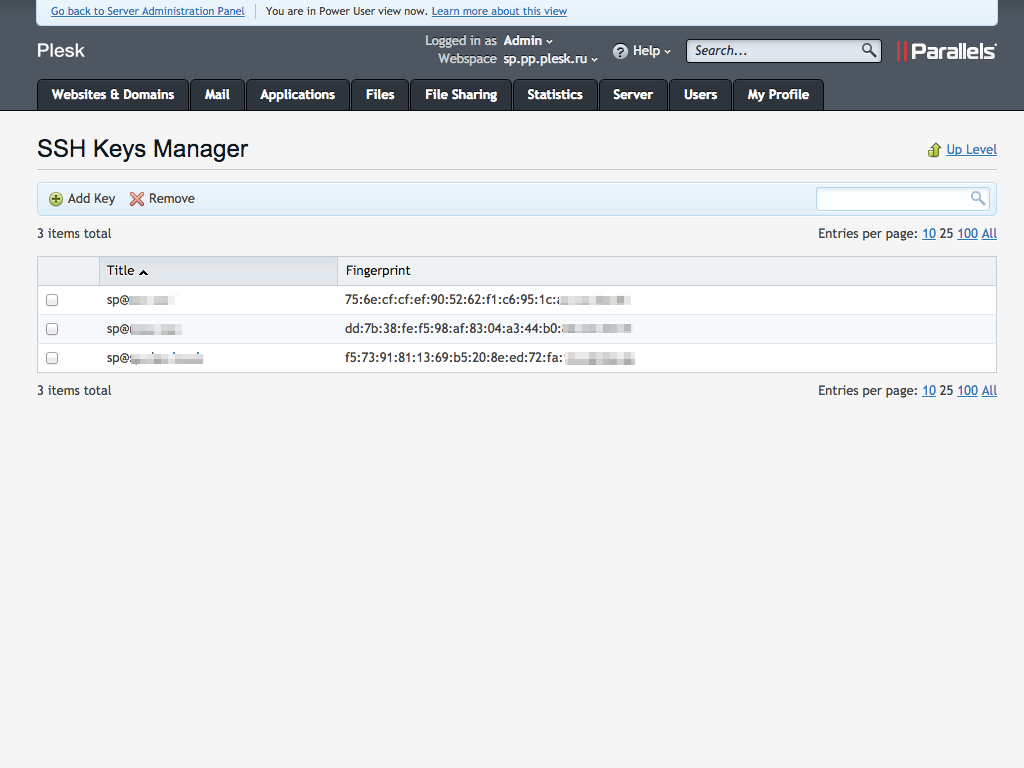Click the Remove button
The height and width of the screenshot is (768, 1024).
click(x=162, y=199)
